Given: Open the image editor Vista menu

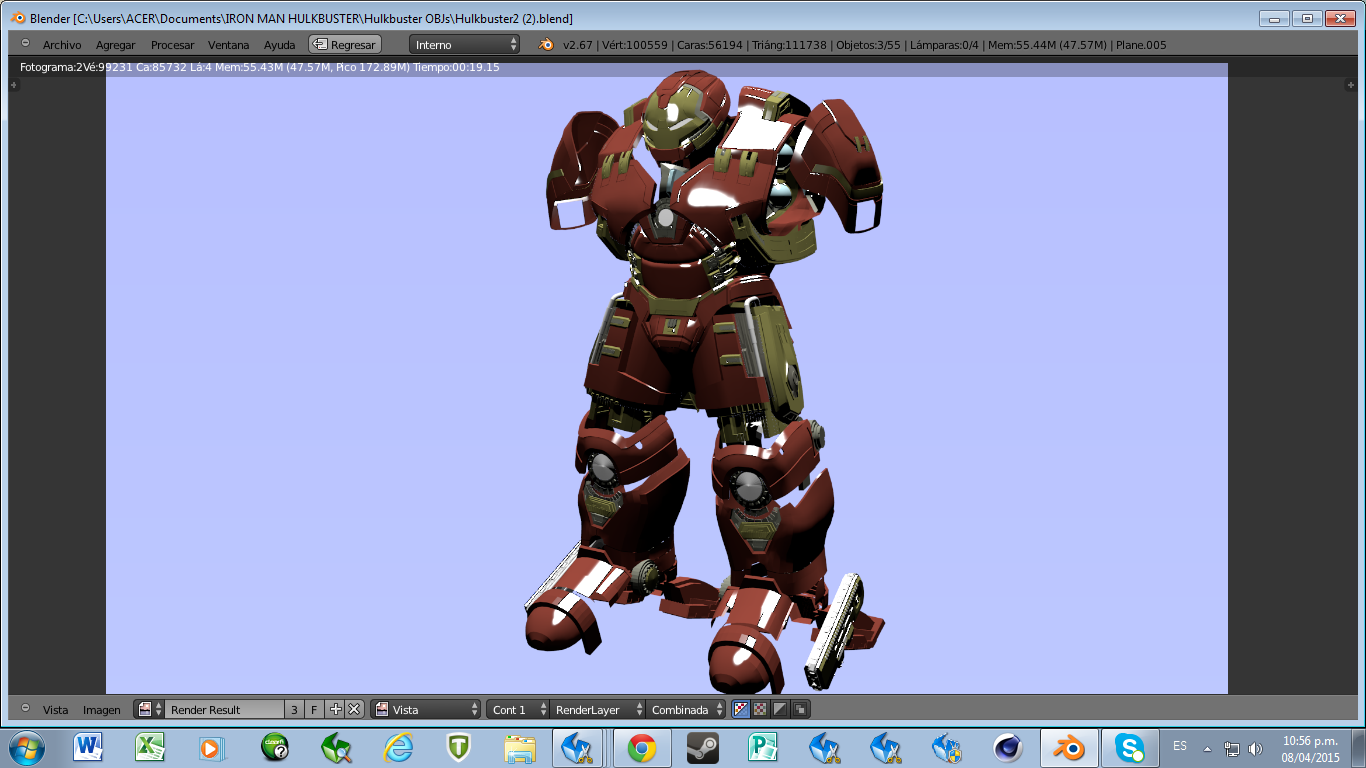Looking at the screenshot, I should click(x=56, y=710).
